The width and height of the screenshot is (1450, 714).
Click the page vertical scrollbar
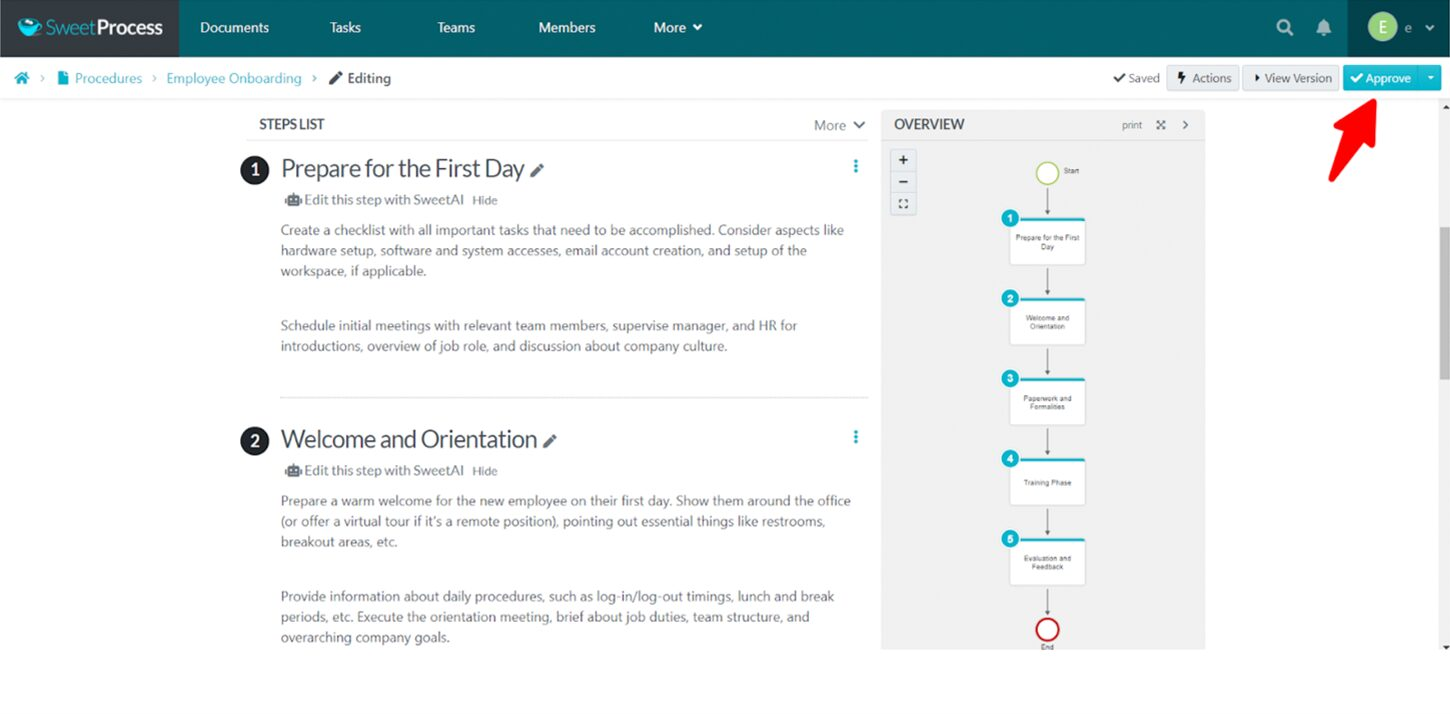[x=1444, y=303]
